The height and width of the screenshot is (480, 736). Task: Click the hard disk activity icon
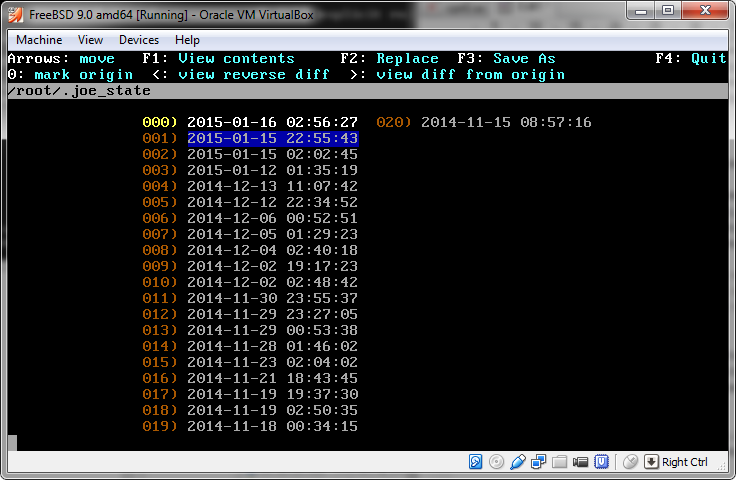478,462
